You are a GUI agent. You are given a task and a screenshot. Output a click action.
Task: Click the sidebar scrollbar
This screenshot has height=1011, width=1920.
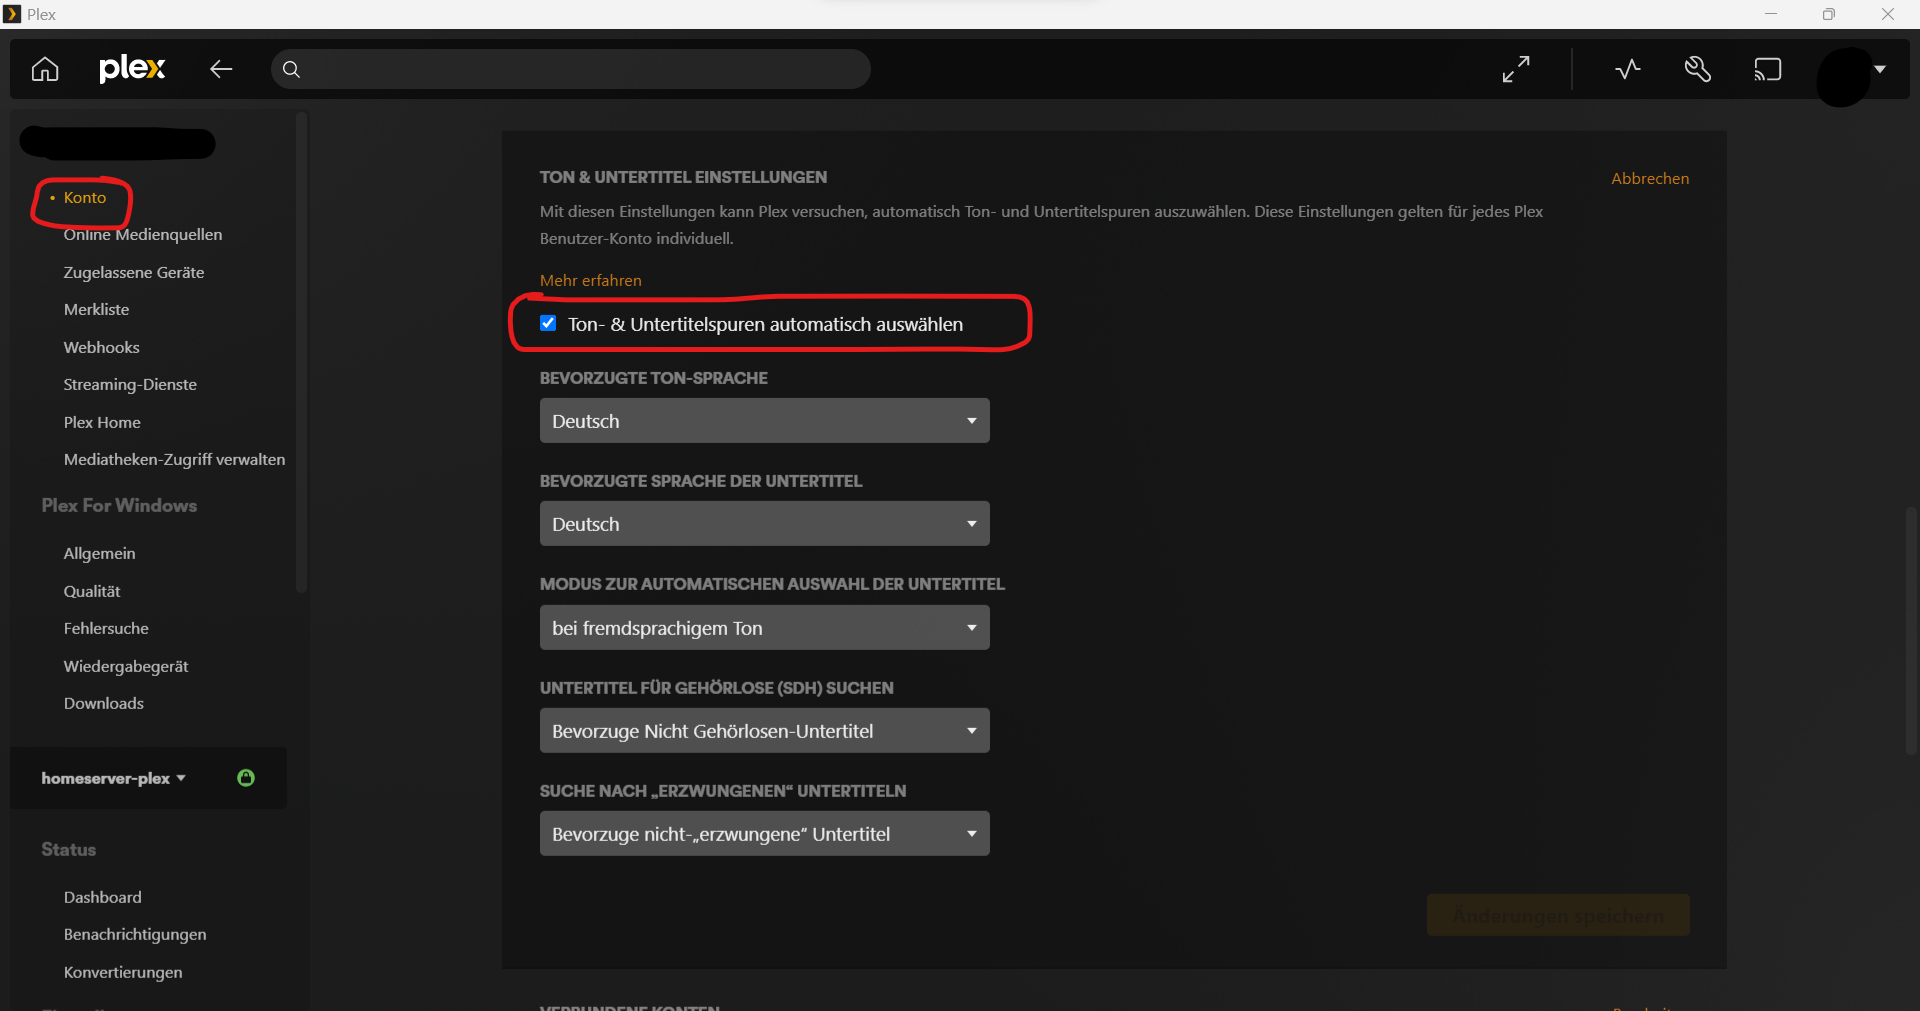301,352
